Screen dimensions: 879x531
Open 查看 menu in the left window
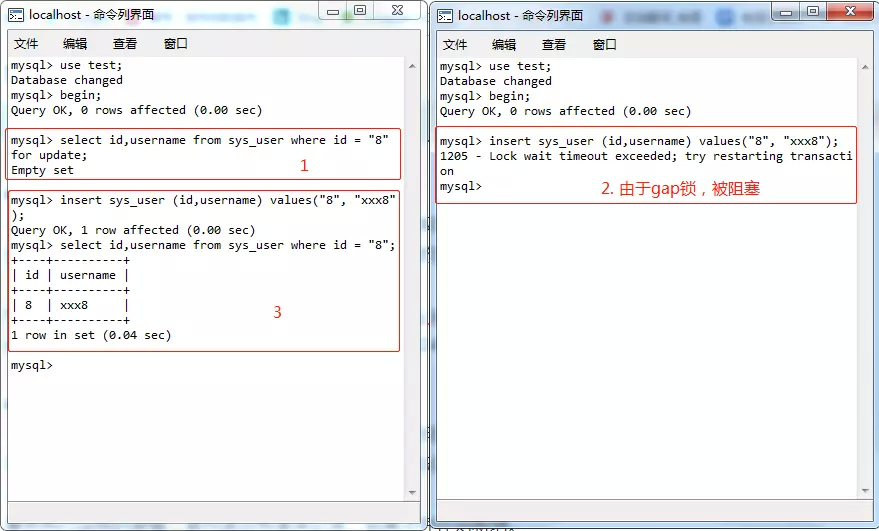[125, 44]
